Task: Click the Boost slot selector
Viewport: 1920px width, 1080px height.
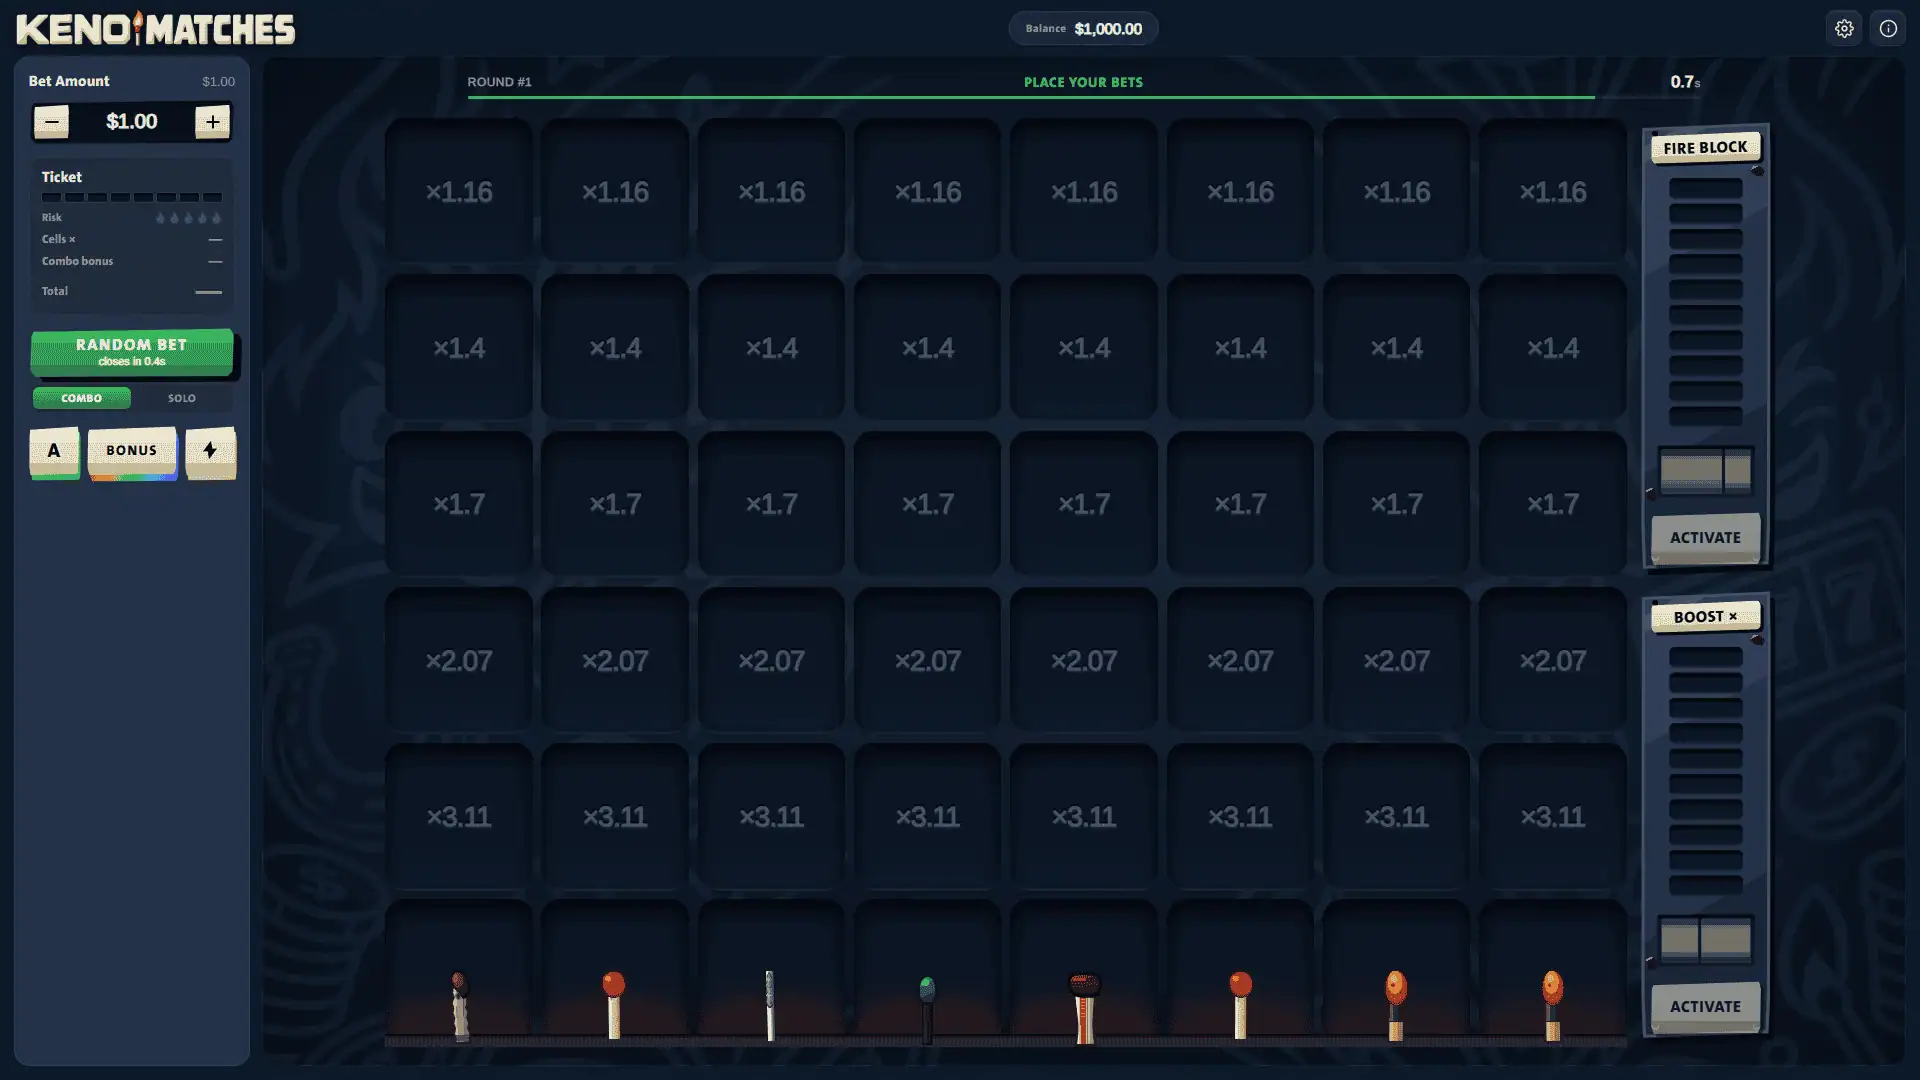Action: tap(1705, 940)
